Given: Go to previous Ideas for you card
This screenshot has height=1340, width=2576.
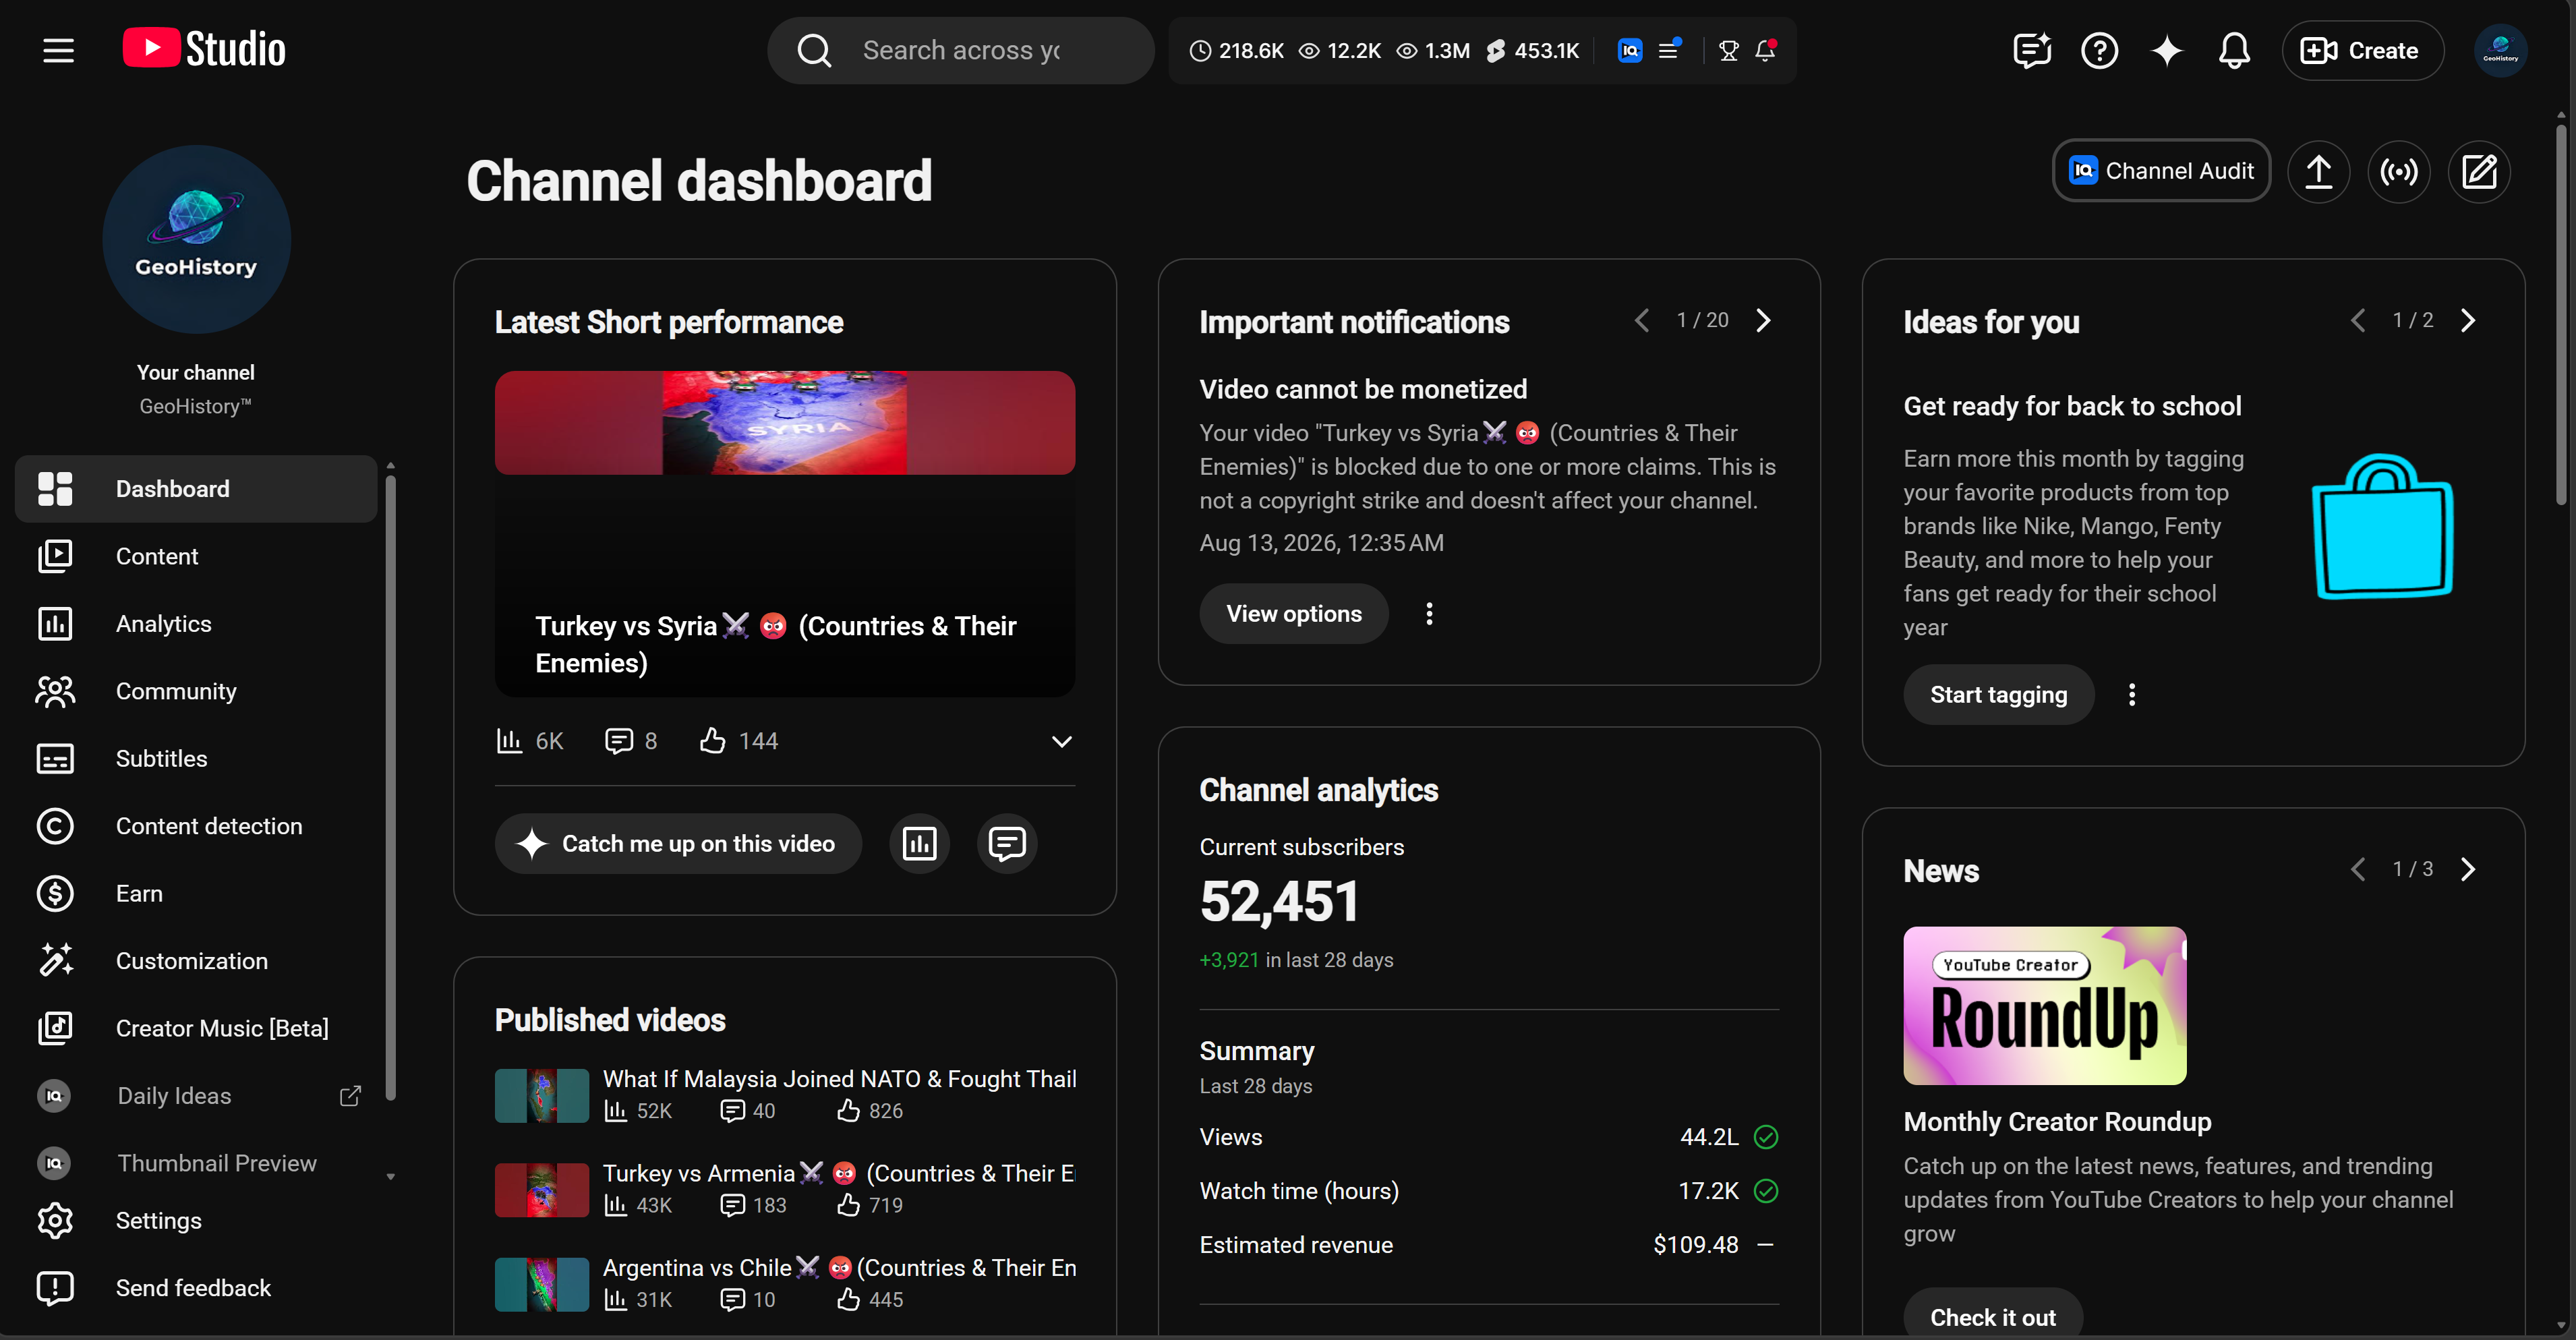Looking at the screenshot, I should (x=2358, y=320).
